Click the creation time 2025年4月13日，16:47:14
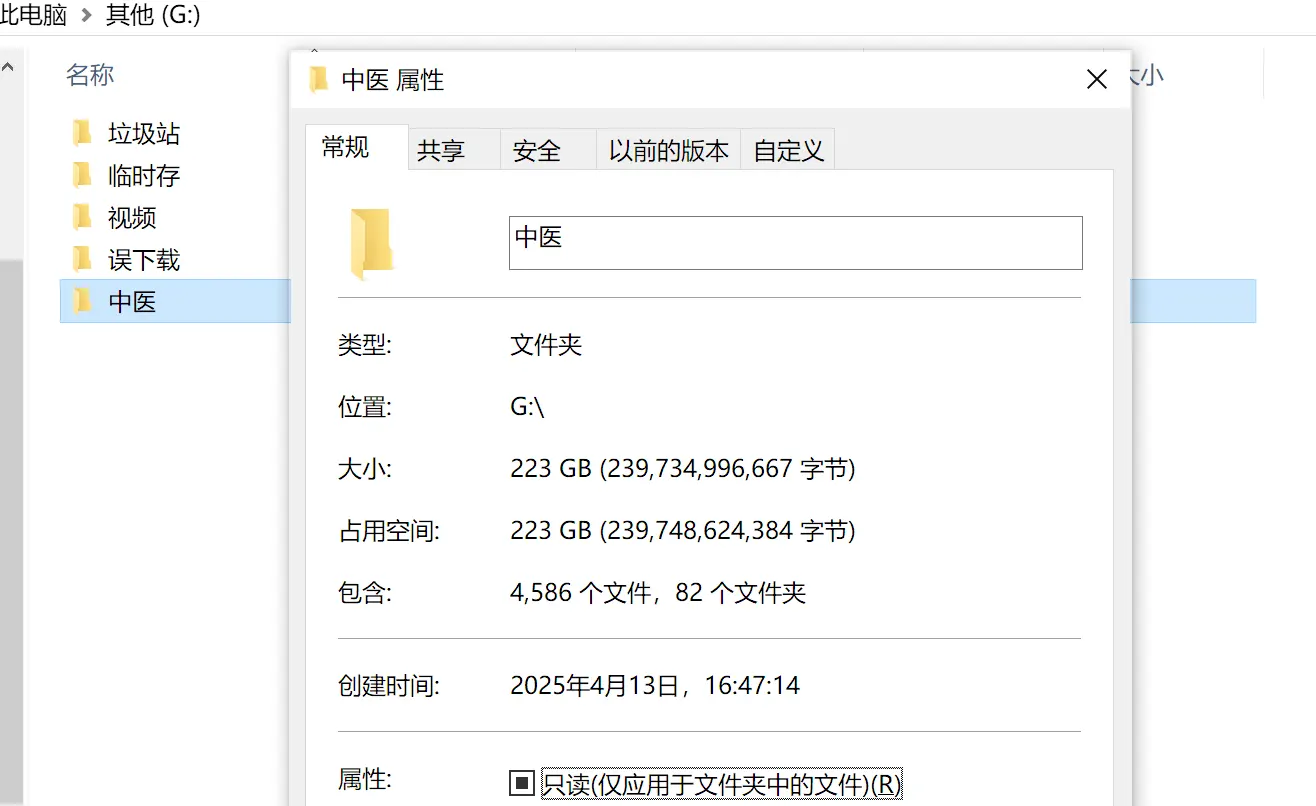This screenshot has height=806, width=1316. (655, 685)
